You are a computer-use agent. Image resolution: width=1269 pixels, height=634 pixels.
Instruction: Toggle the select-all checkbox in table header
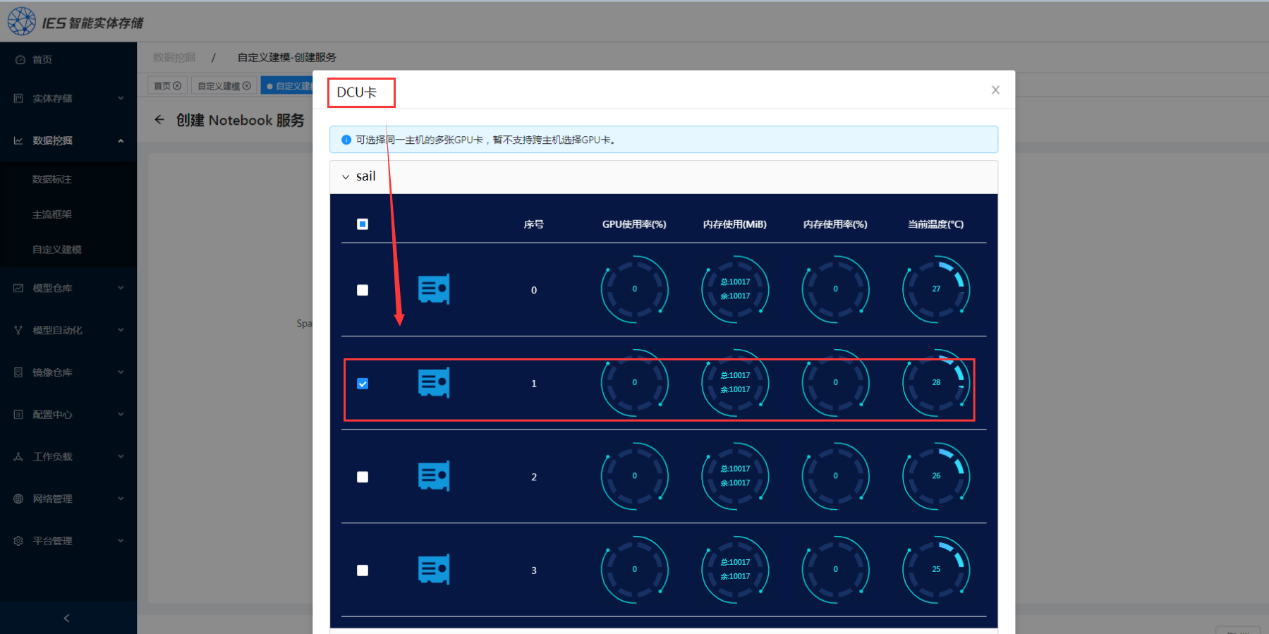pyautogui.click(x=362, y=224)
